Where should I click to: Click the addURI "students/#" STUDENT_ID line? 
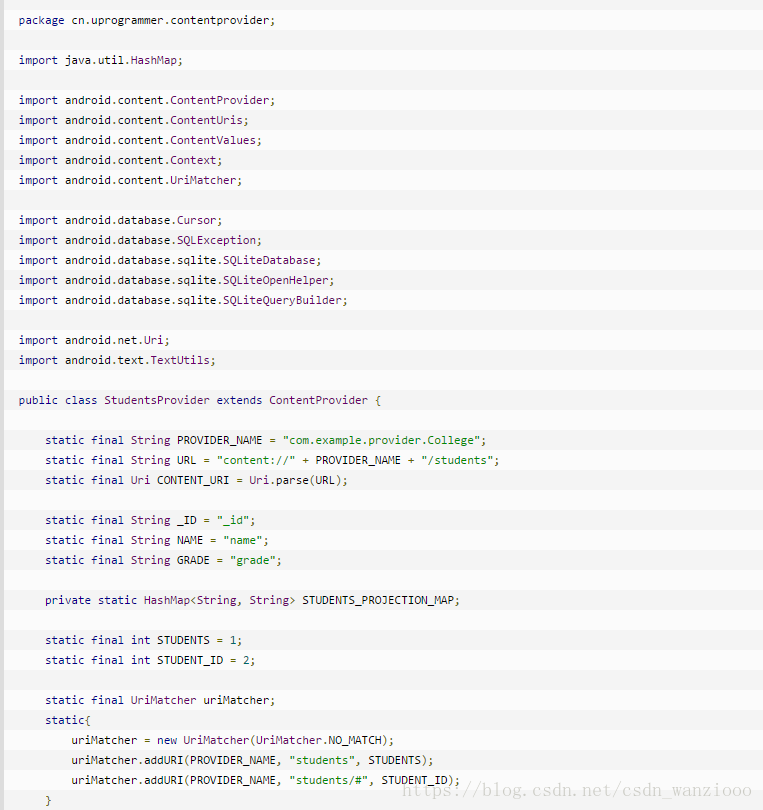tap(266, 780)
